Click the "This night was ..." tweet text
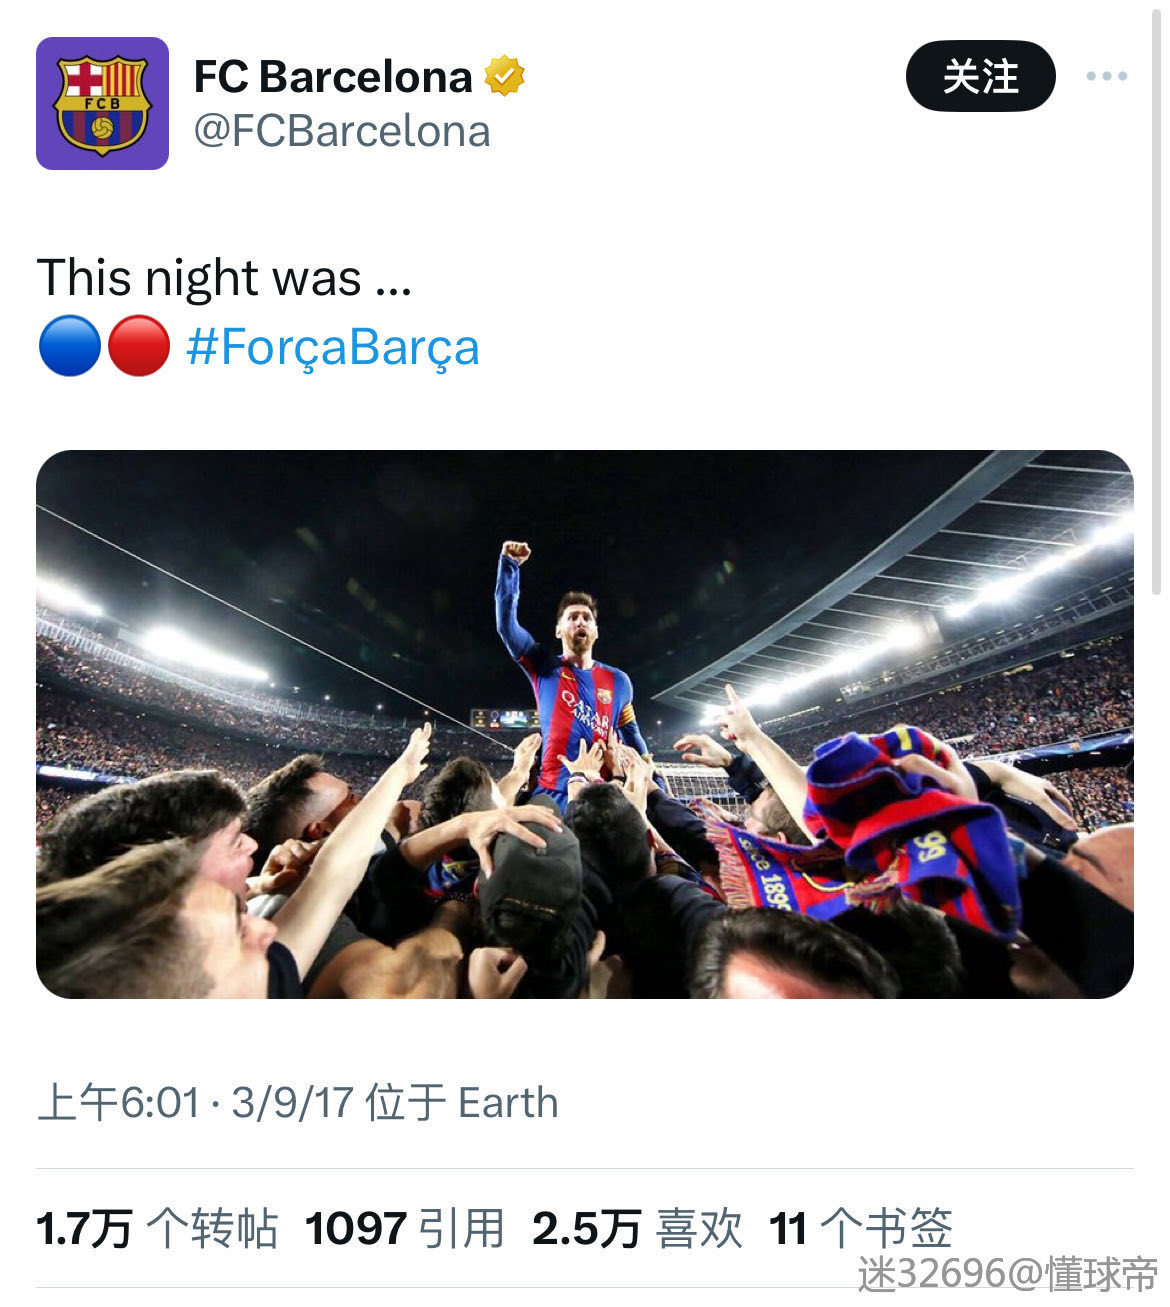Viewport: 1170px width, 1307px height. pos(225,278)
